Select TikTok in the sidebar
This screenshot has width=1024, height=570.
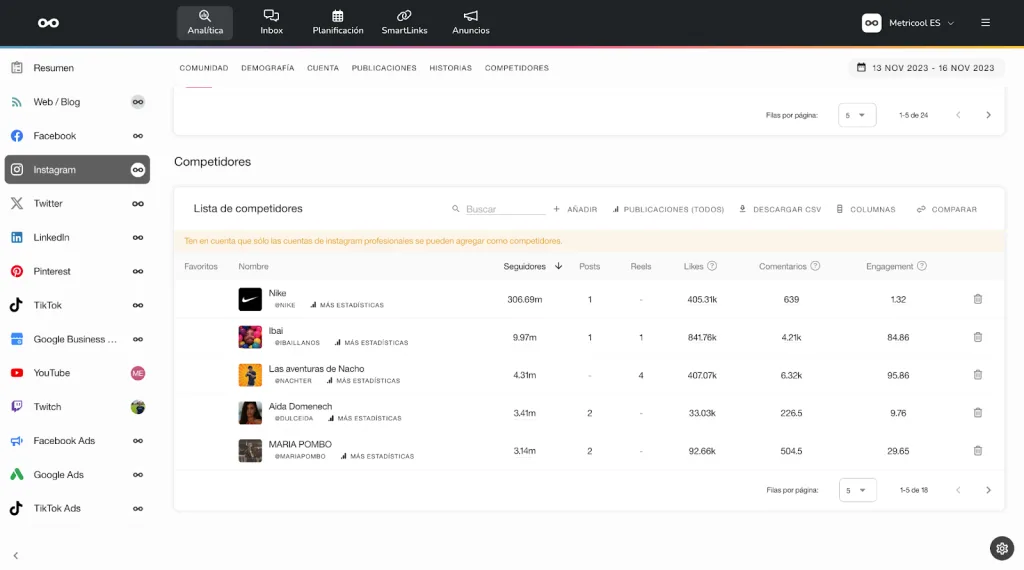77,305
